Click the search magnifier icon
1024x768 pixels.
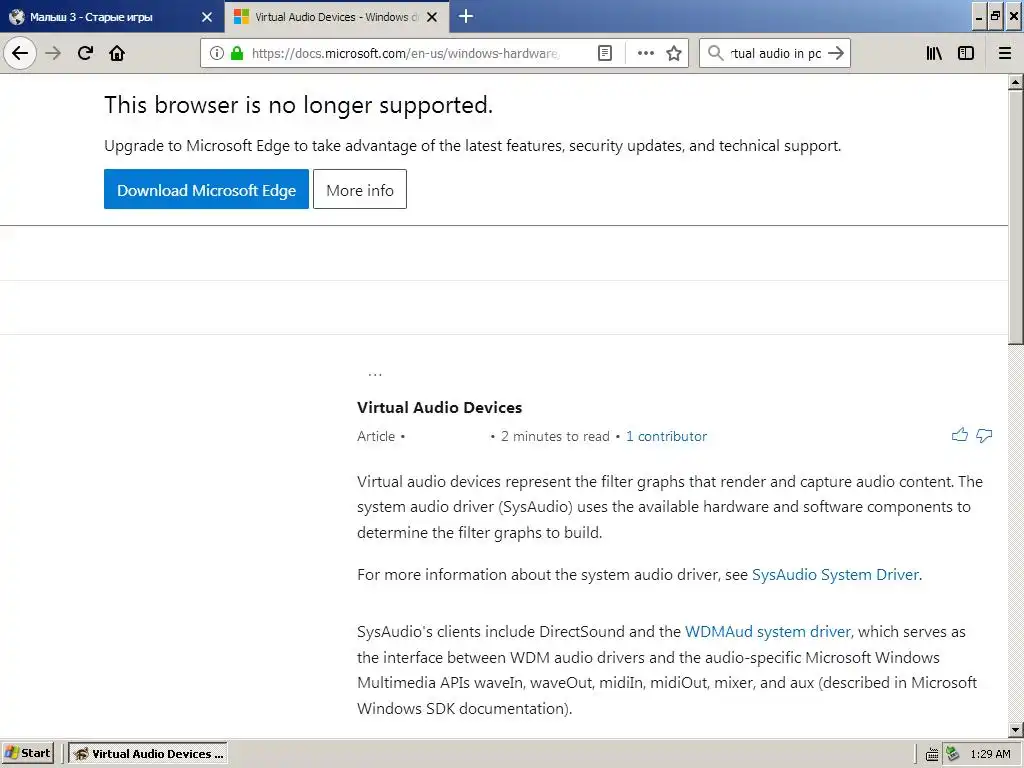tap(716, 53)
